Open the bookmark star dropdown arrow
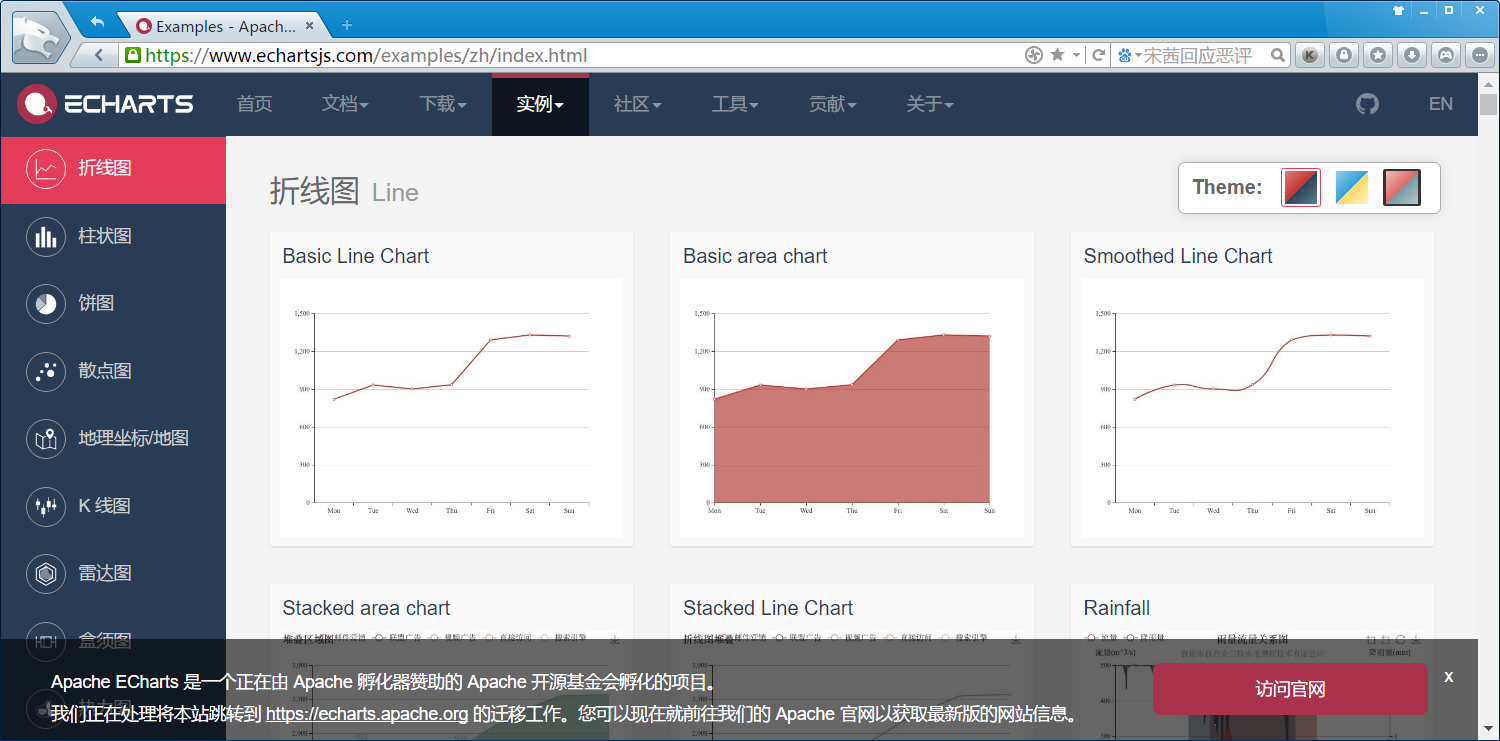The height and width of the screenshot is (741, 1500). pos(1076,56)
